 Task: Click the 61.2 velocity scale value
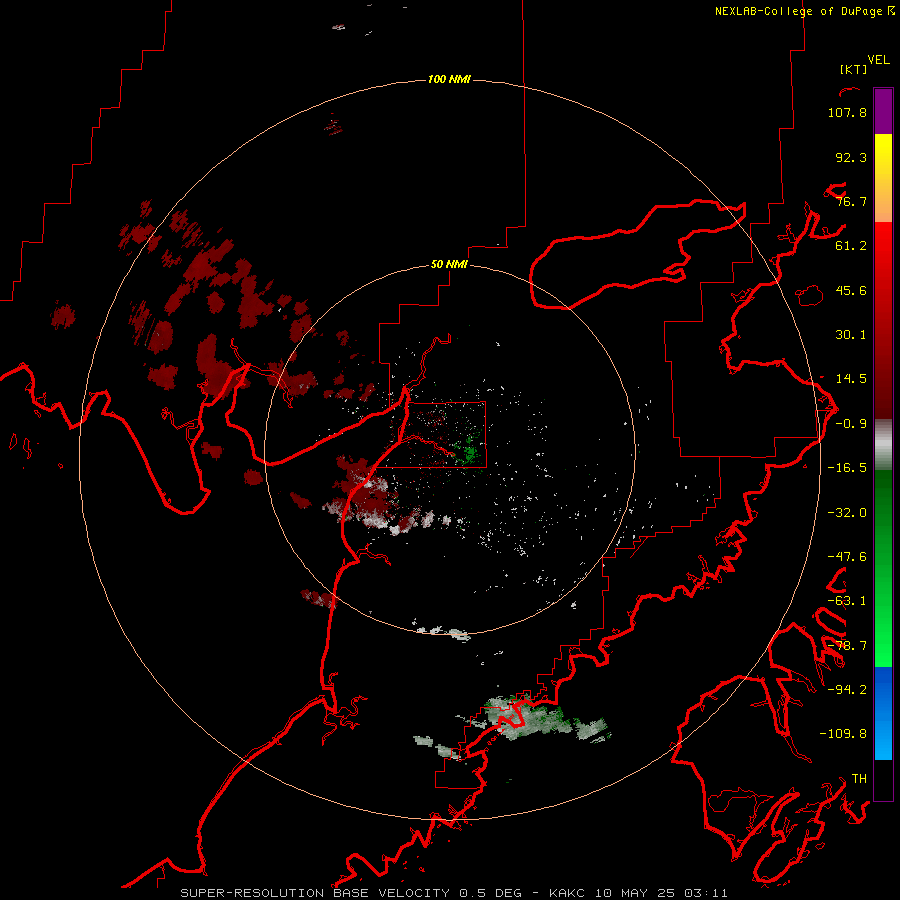pyautogui.click(x=851, y=246)
